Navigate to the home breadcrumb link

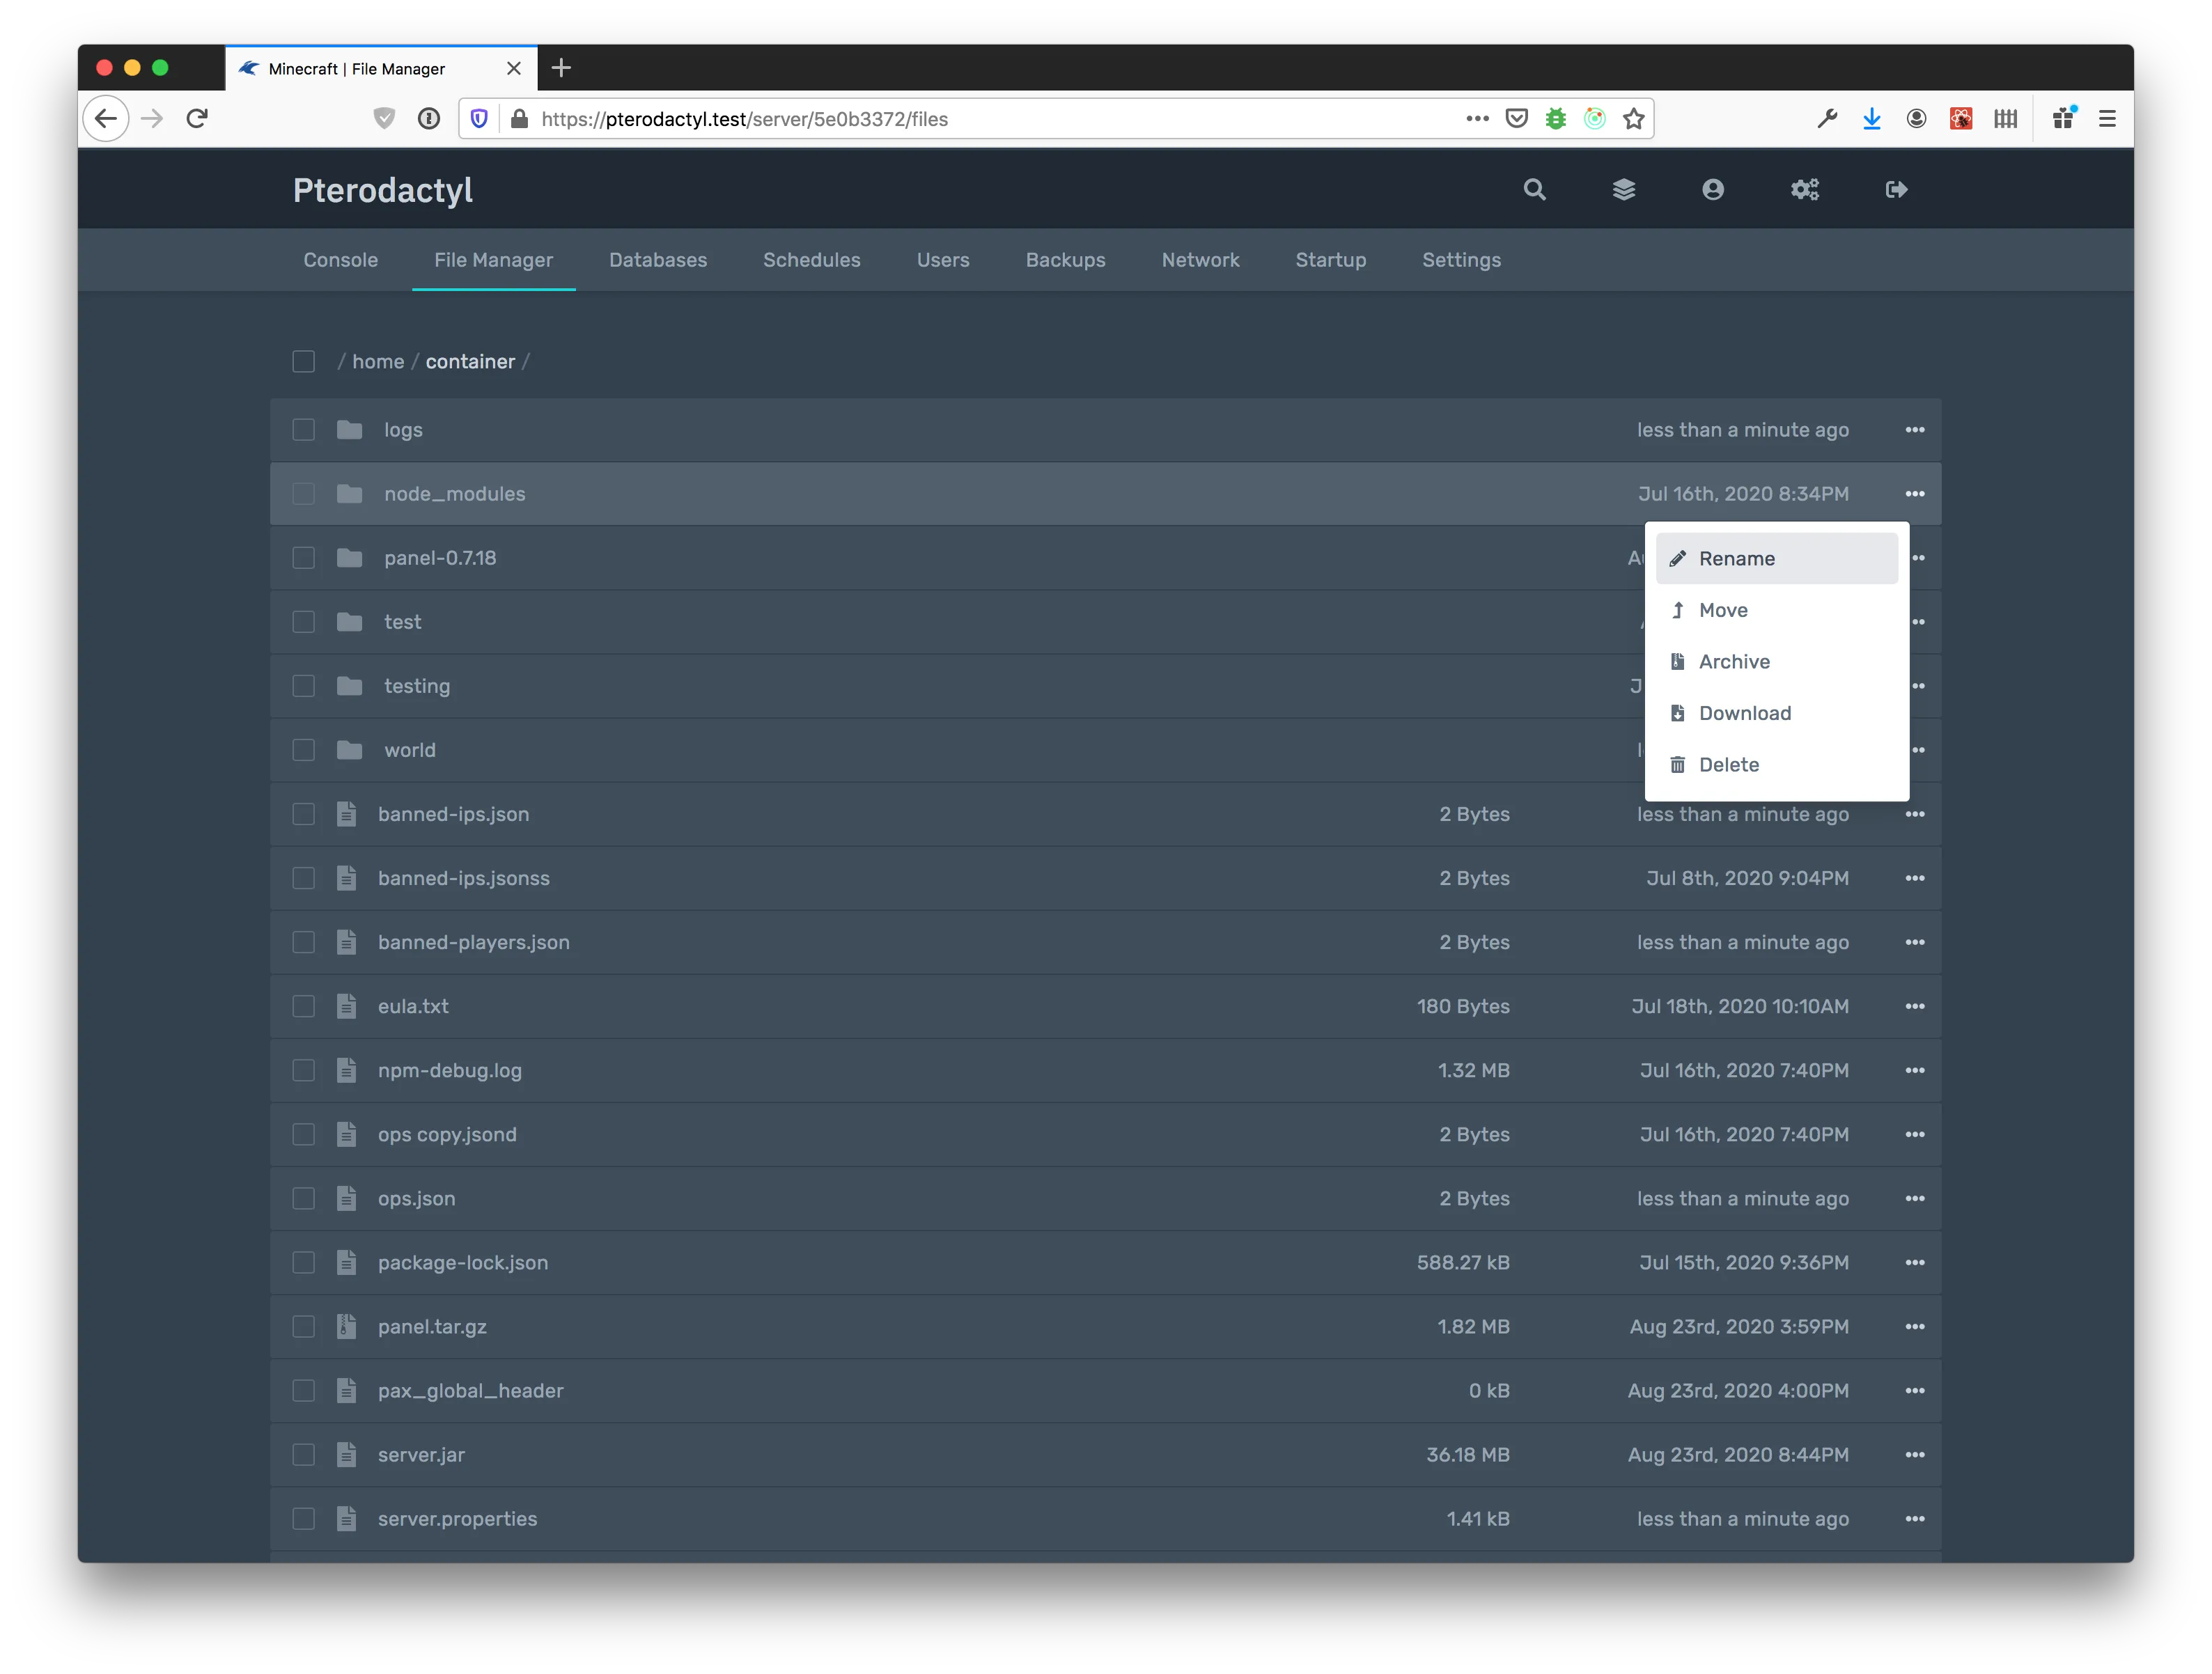(378, 361)
